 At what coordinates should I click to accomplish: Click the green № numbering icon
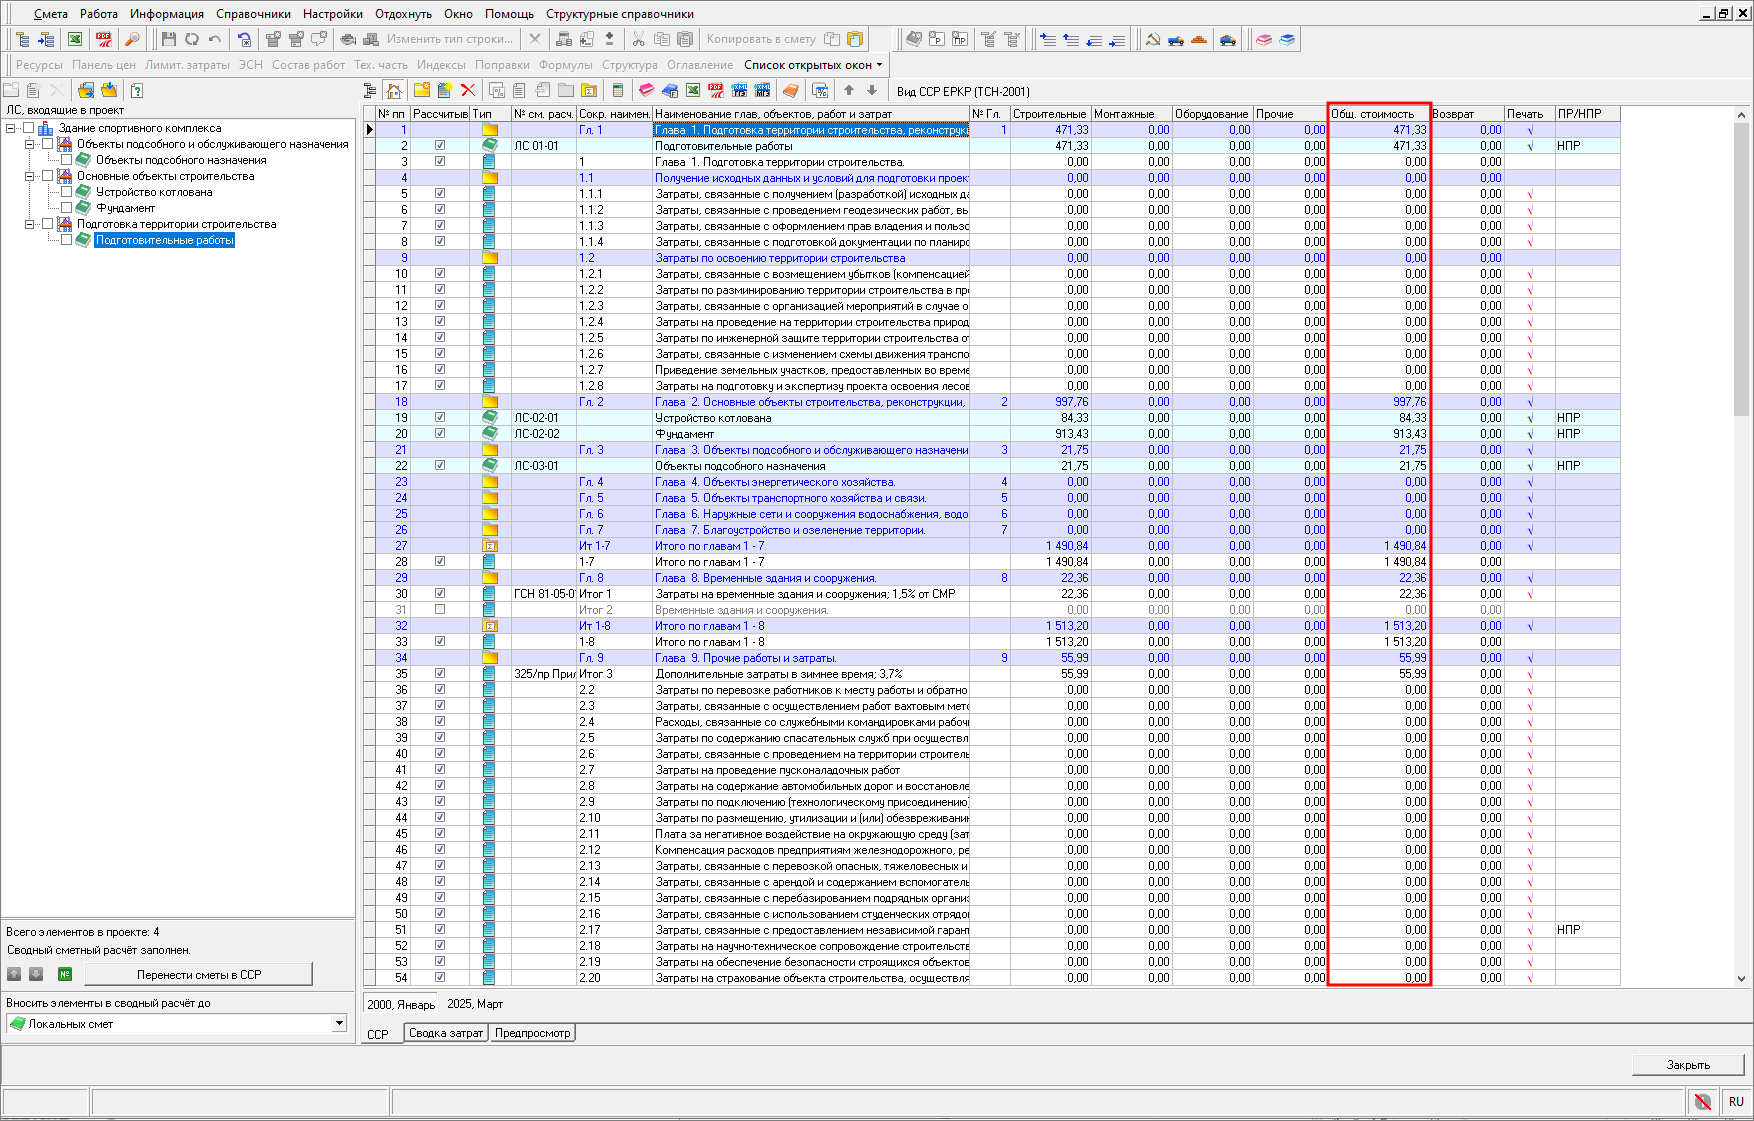coord(65,974)
